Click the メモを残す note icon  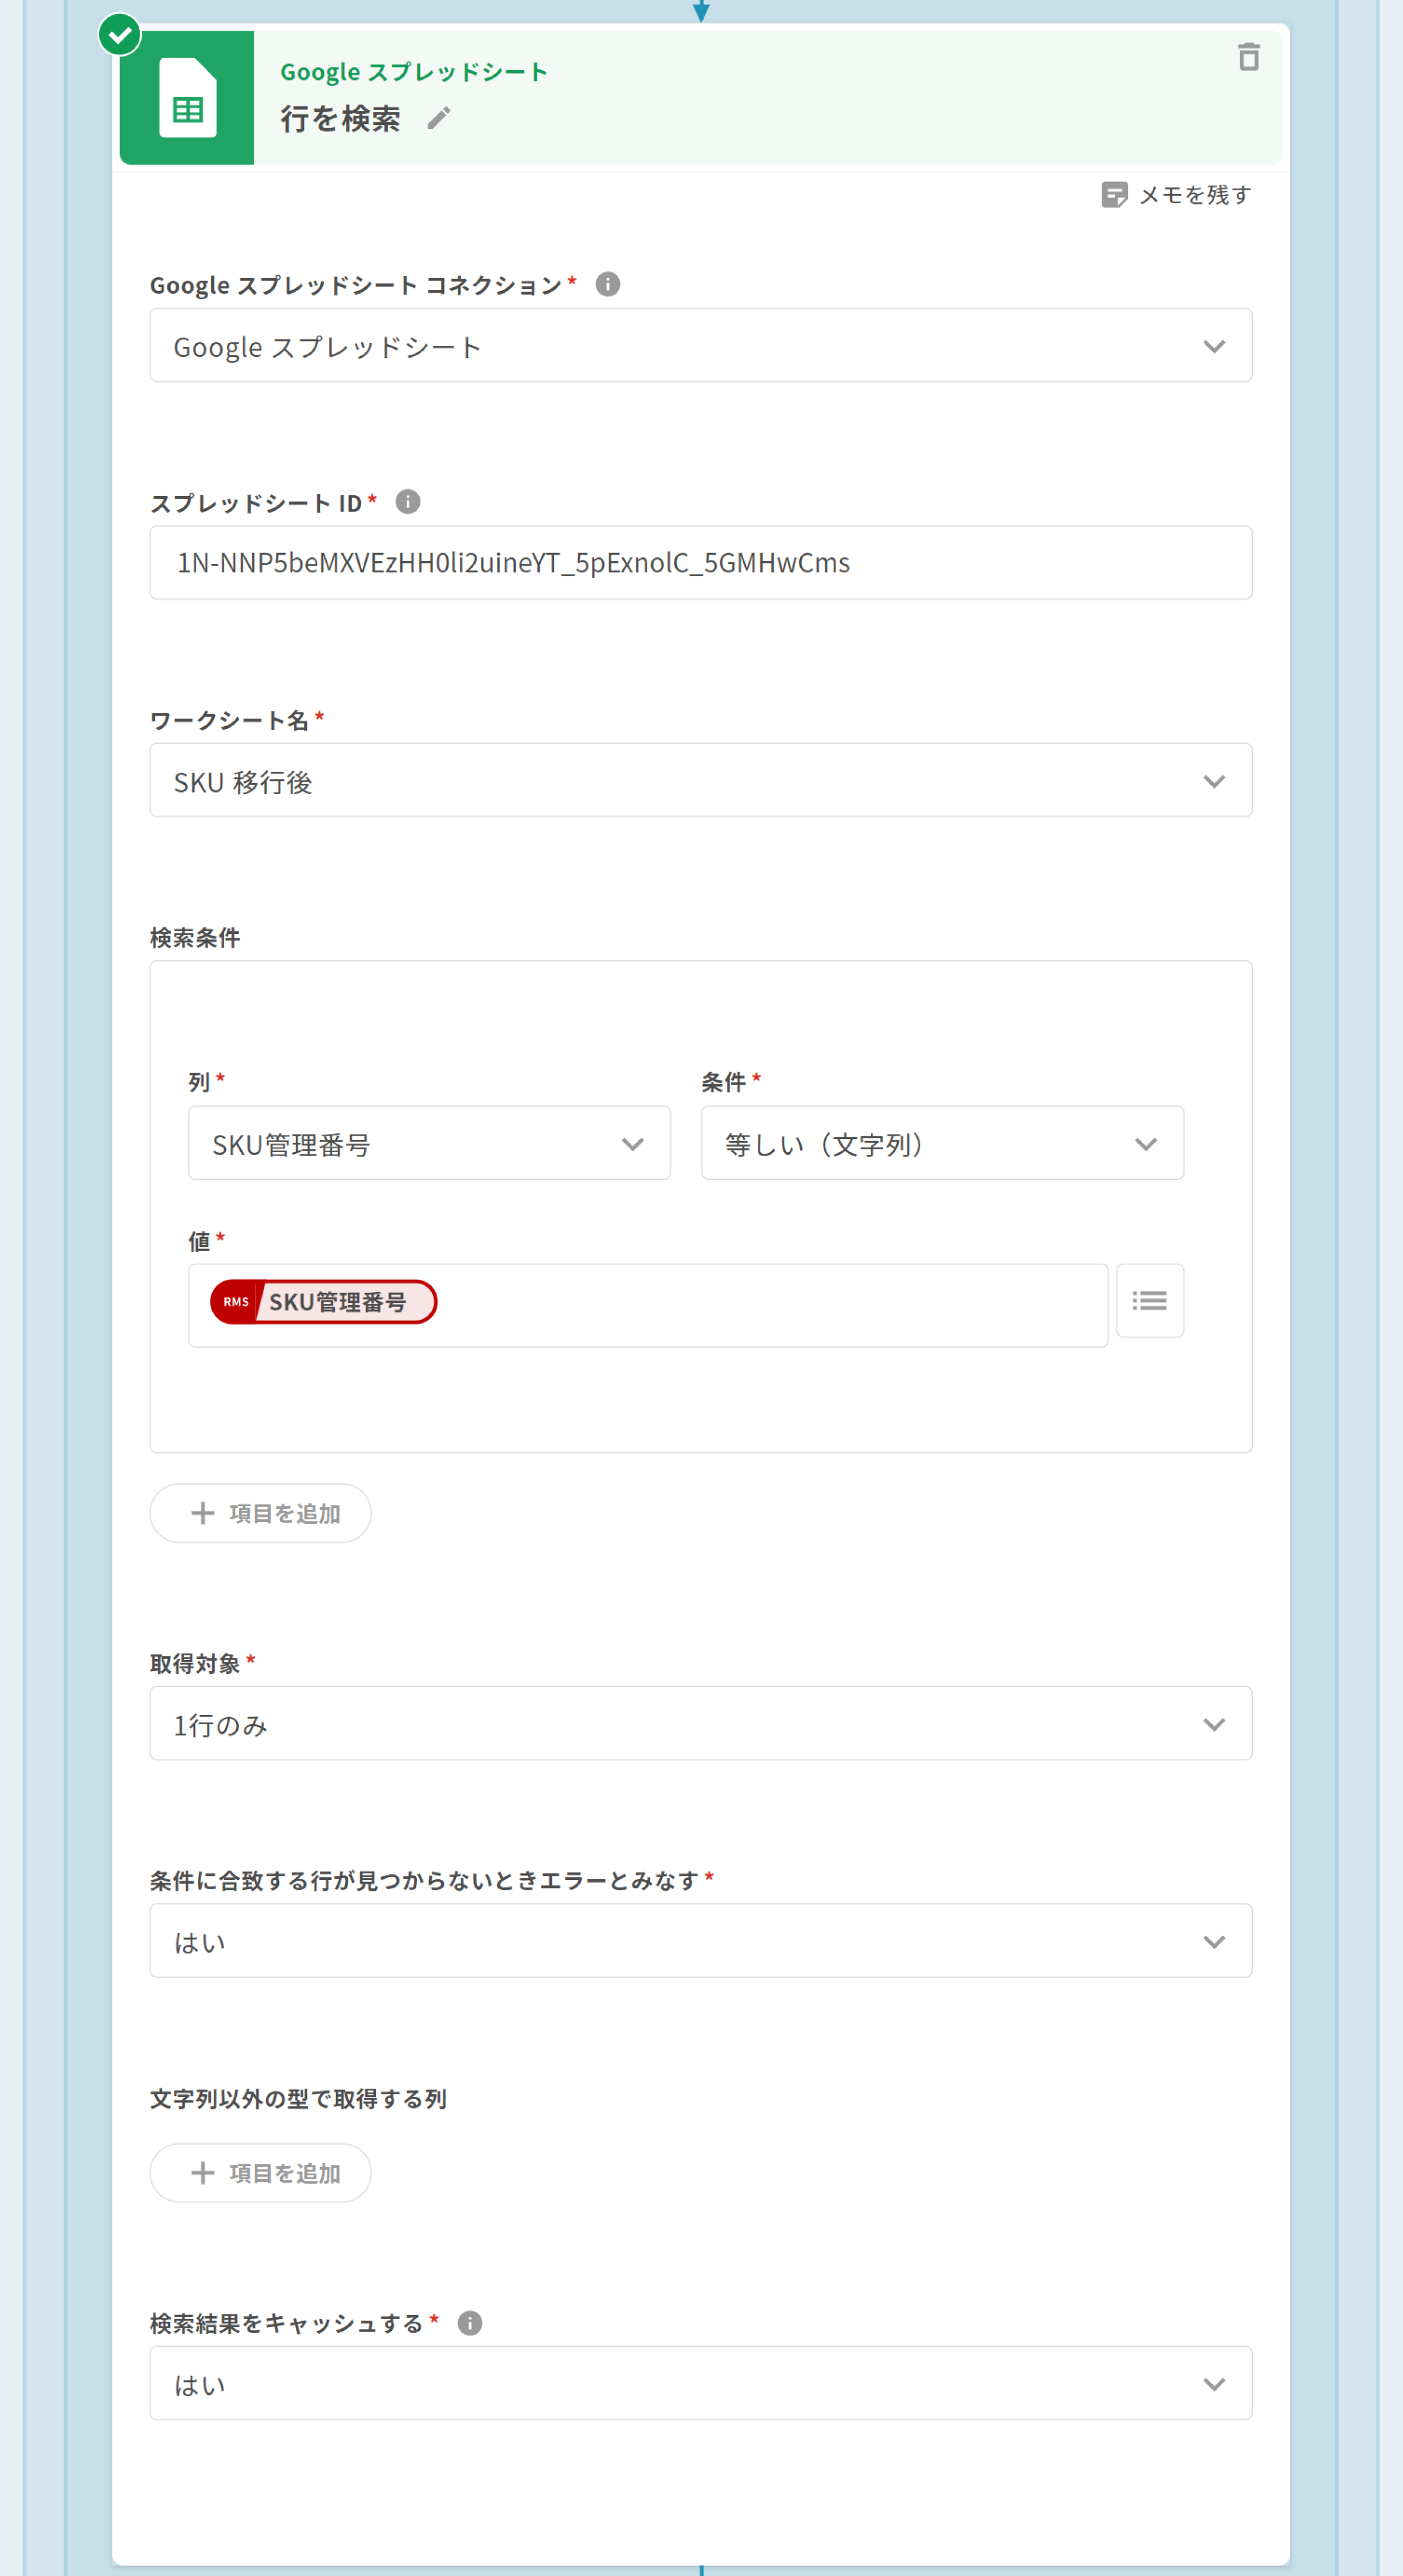click(x=1114, y=194)
